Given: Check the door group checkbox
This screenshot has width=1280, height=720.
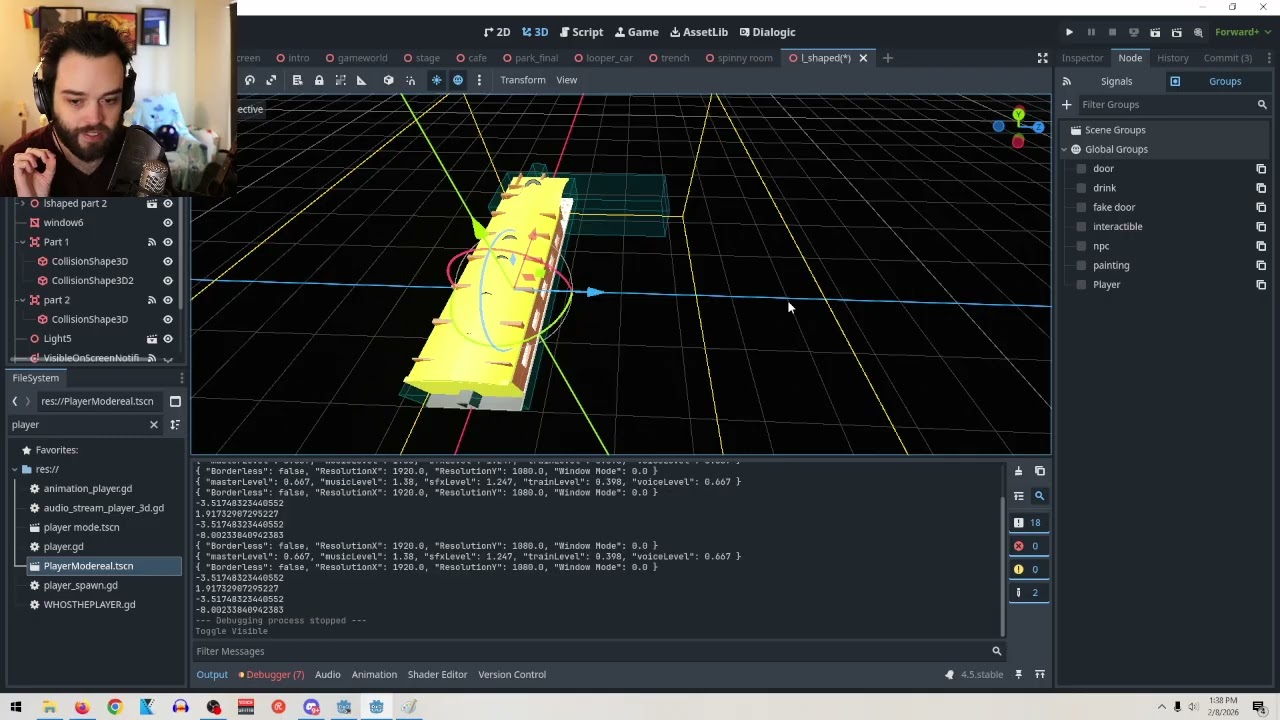Looking at the screenshot, I should point(1082,169).
